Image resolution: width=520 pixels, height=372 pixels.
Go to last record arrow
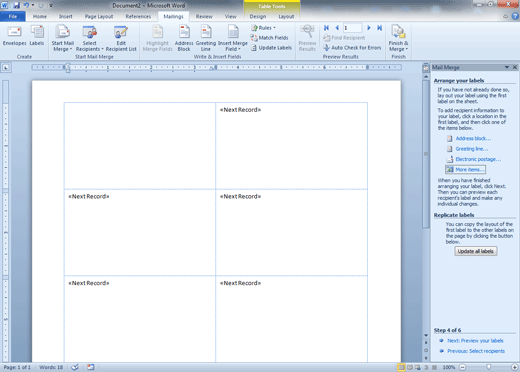pos(379,28)
